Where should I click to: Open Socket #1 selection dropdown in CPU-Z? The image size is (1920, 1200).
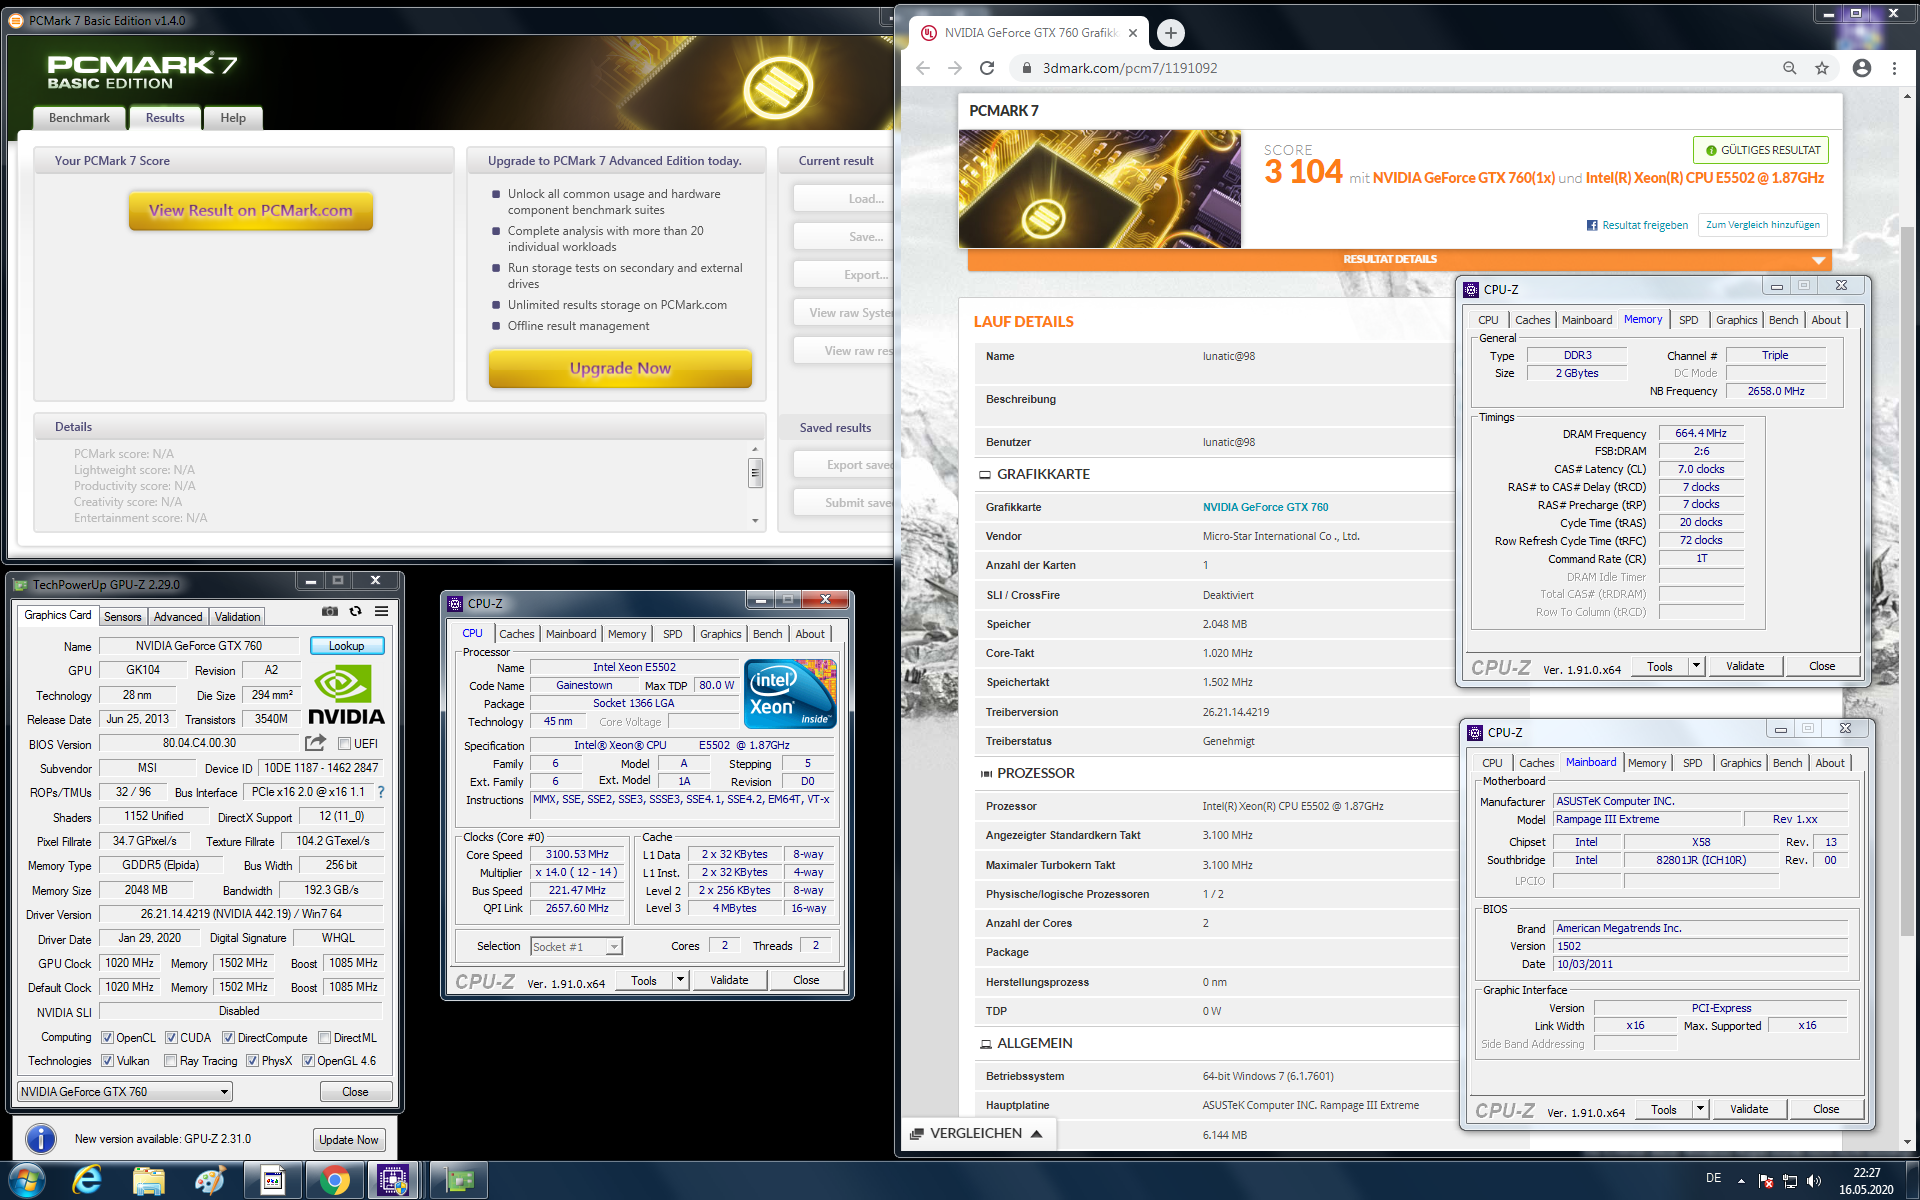point(576,946)
